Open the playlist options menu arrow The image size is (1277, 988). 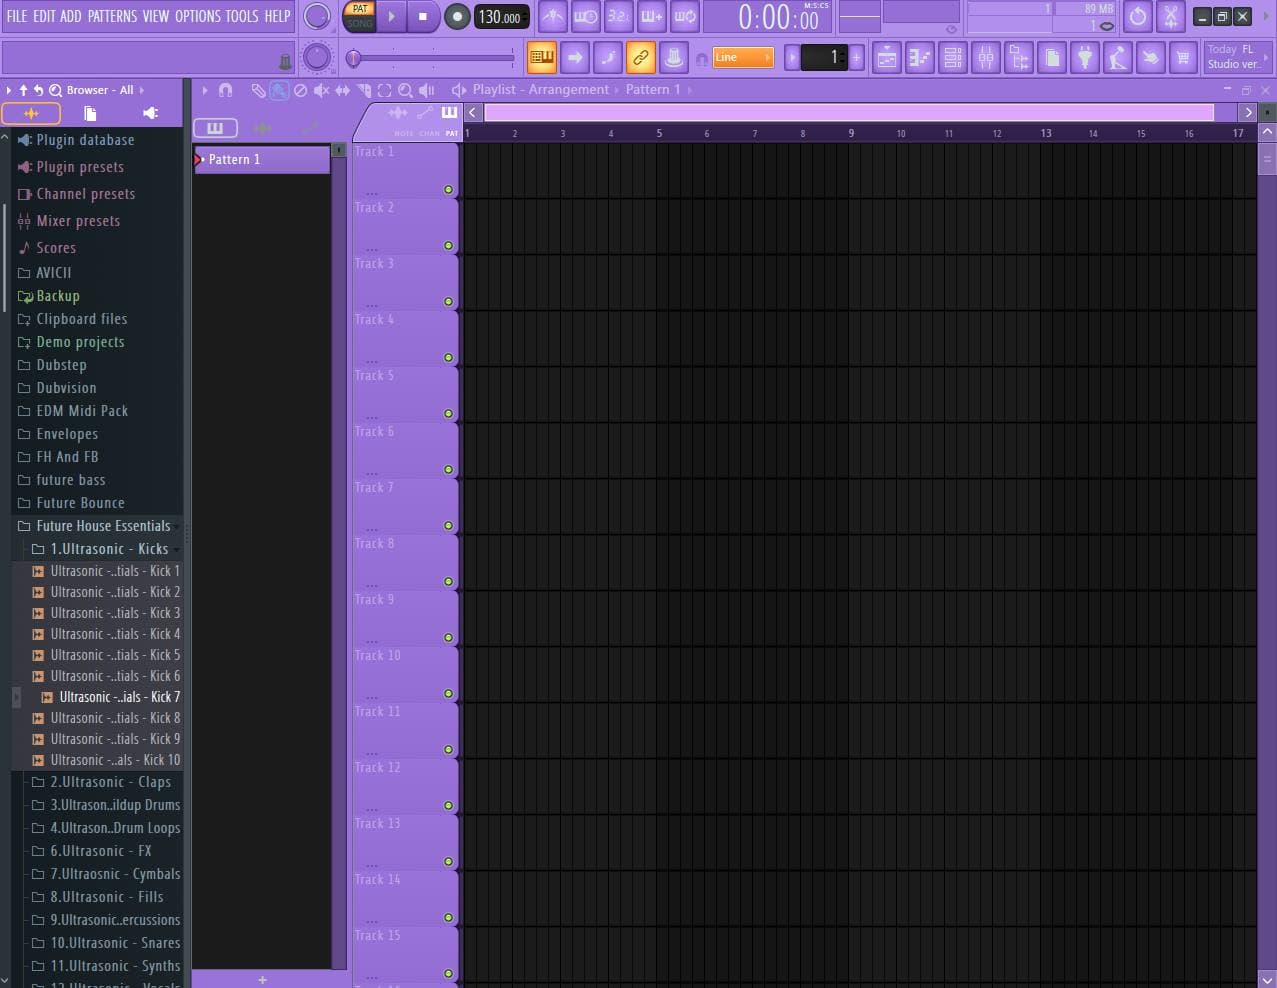tap(205, 90)
